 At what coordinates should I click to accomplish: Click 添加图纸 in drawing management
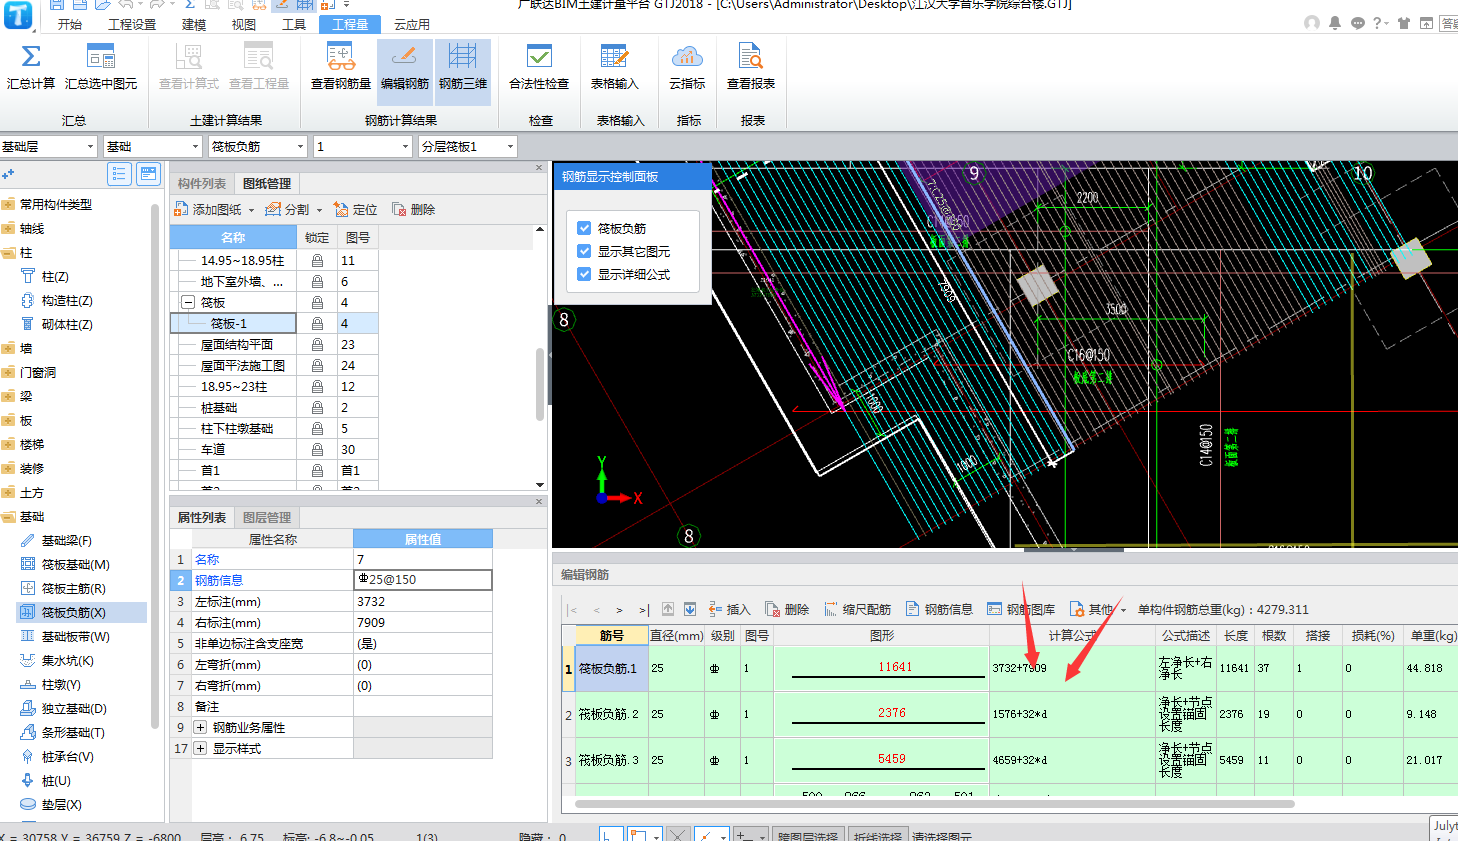(209, 209)
